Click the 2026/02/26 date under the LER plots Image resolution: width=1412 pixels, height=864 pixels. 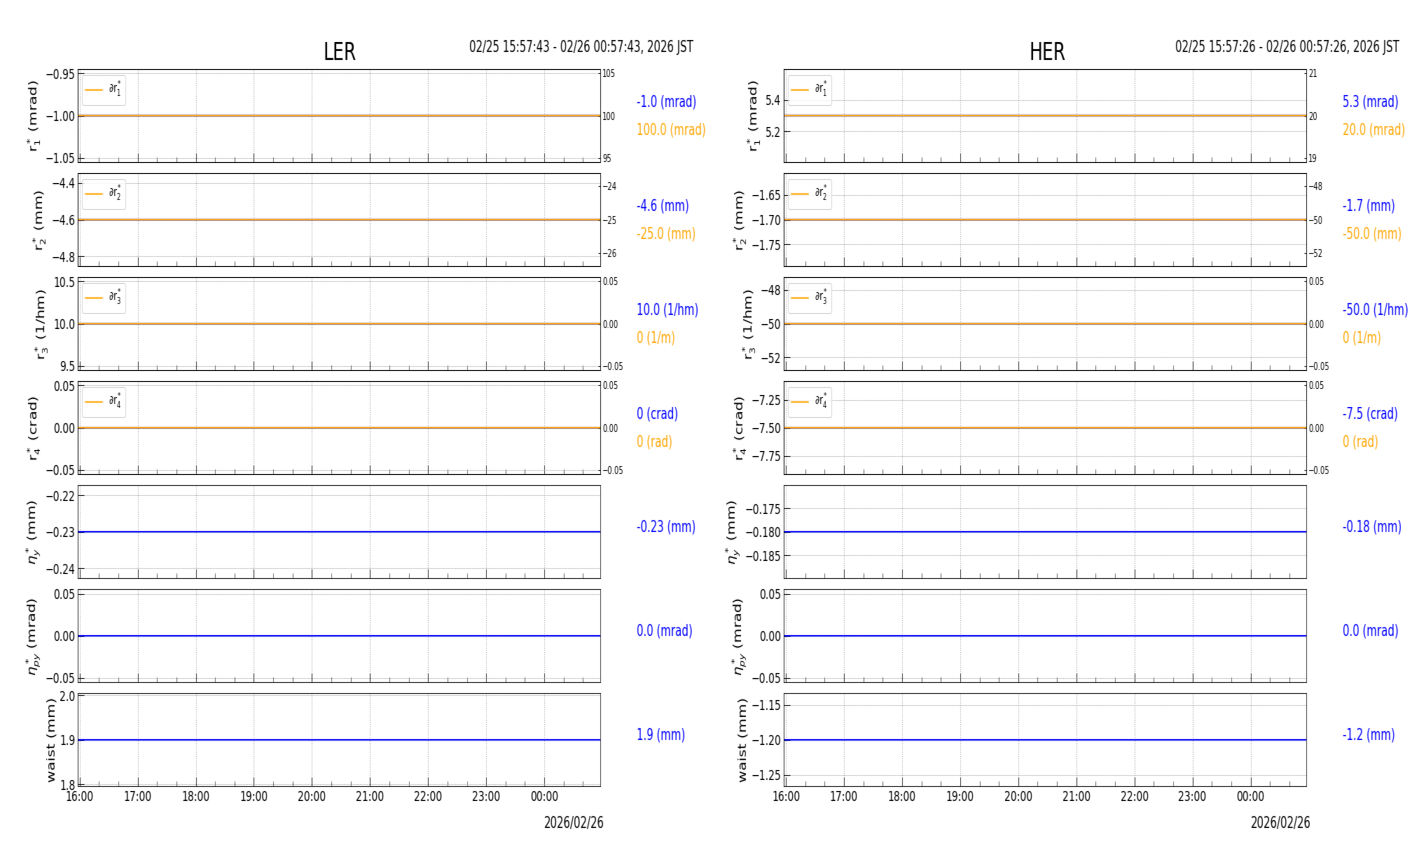tap(574, 823)
